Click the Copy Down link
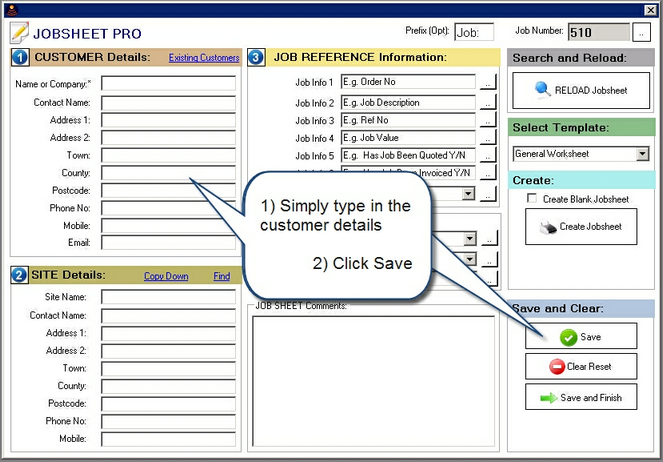This screenshot has height=462, width=663. (166, 276)
